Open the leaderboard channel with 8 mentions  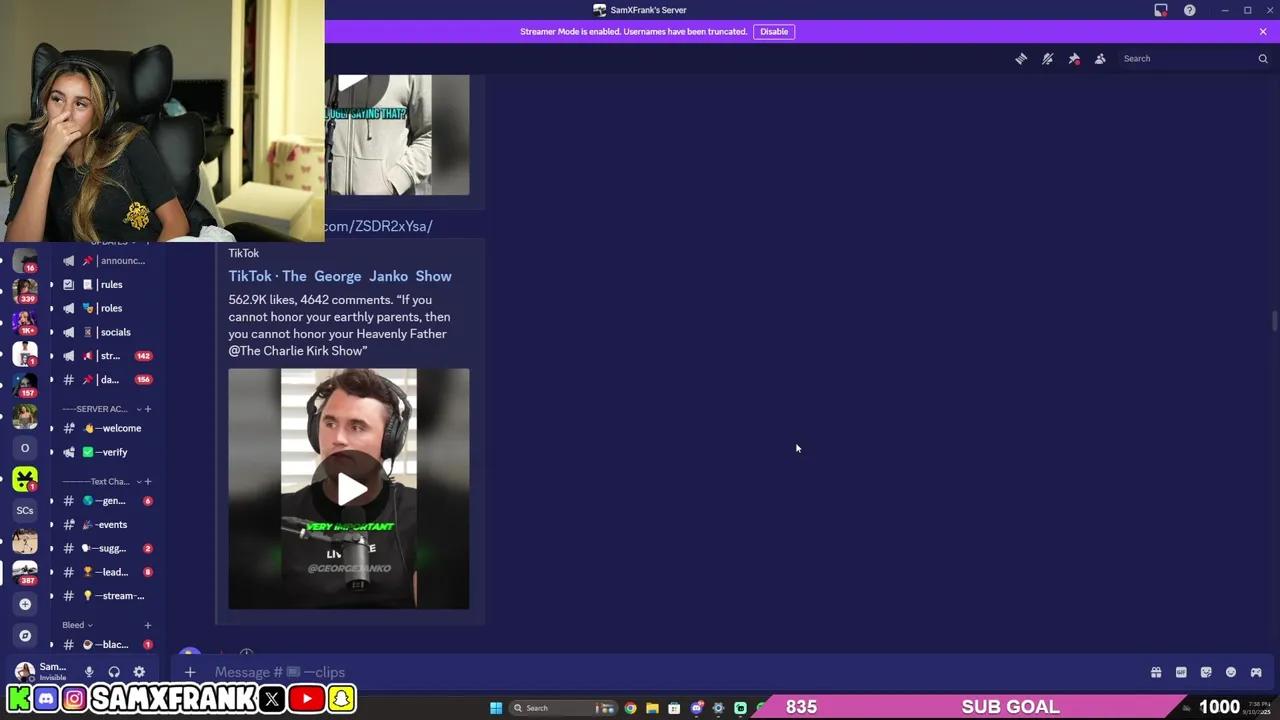[107, 572]
